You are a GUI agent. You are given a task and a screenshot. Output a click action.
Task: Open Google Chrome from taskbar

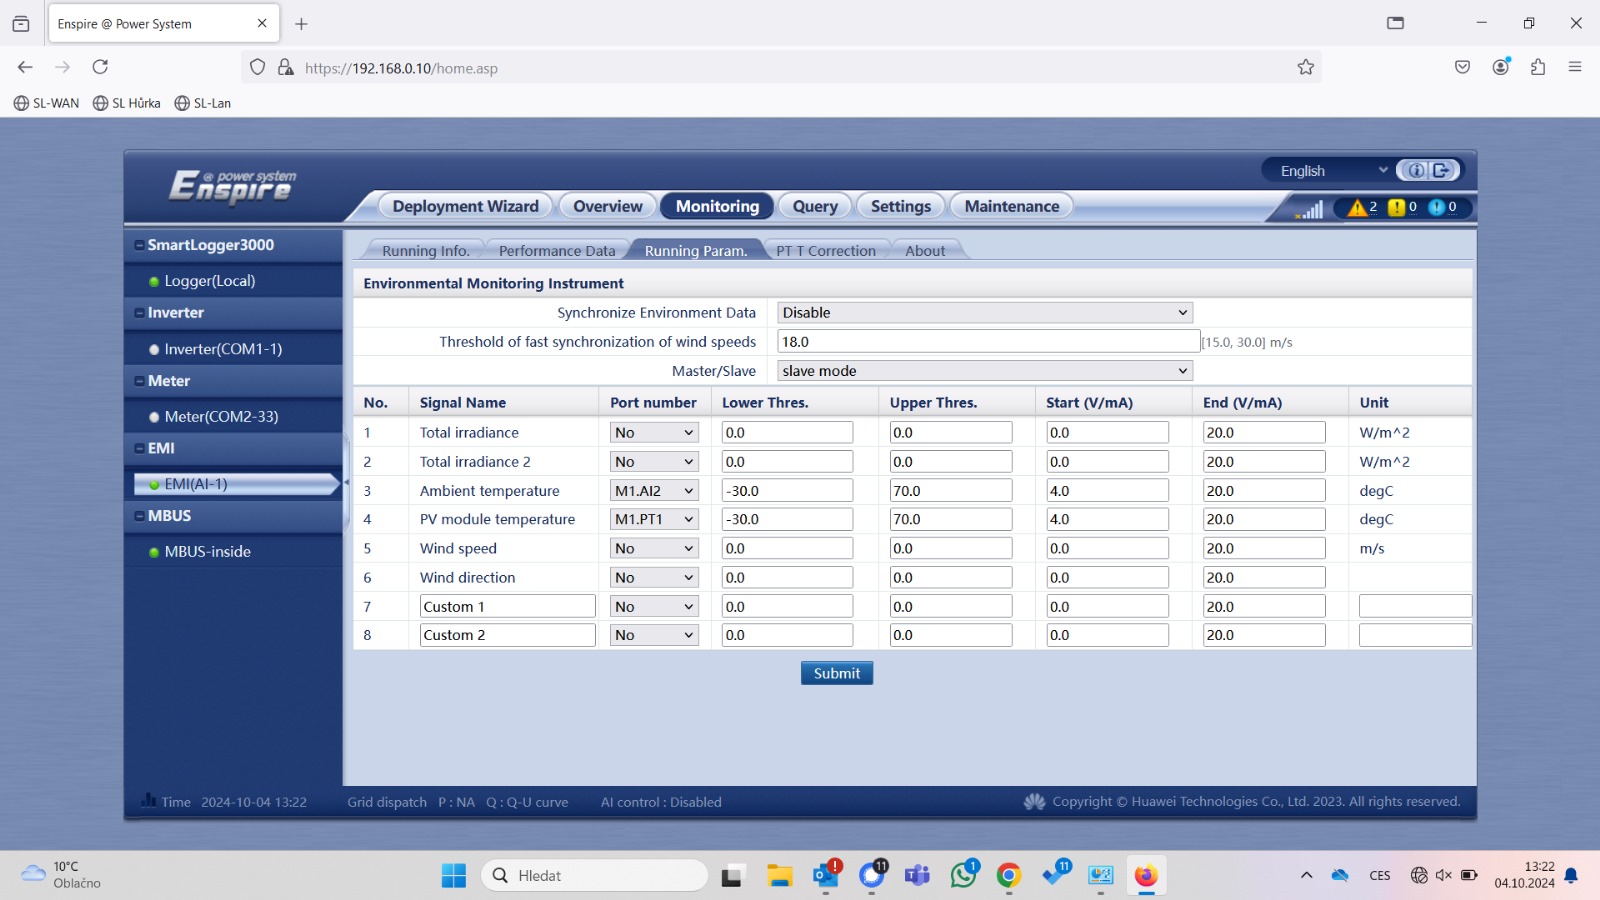1009,875
